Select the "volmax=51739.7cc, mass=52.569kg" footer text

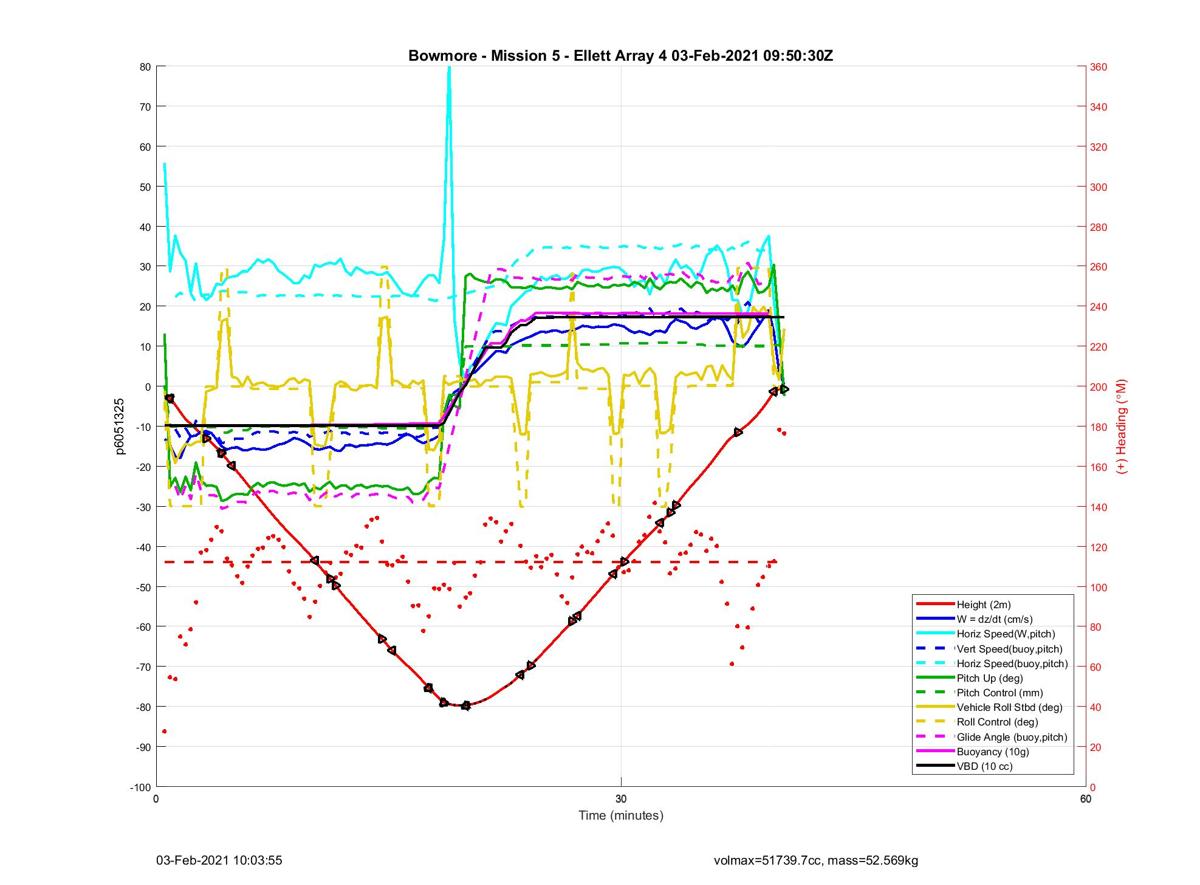tap(815, 860)
